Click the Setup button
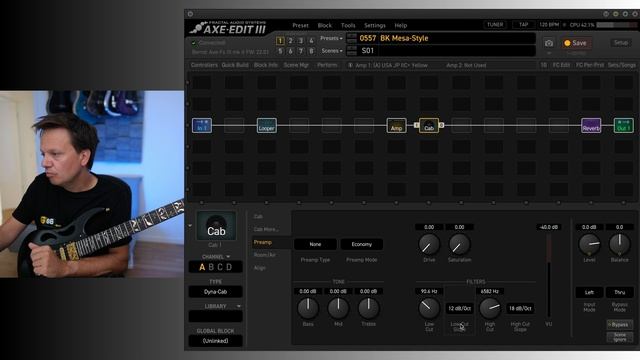 click(621, 42)
